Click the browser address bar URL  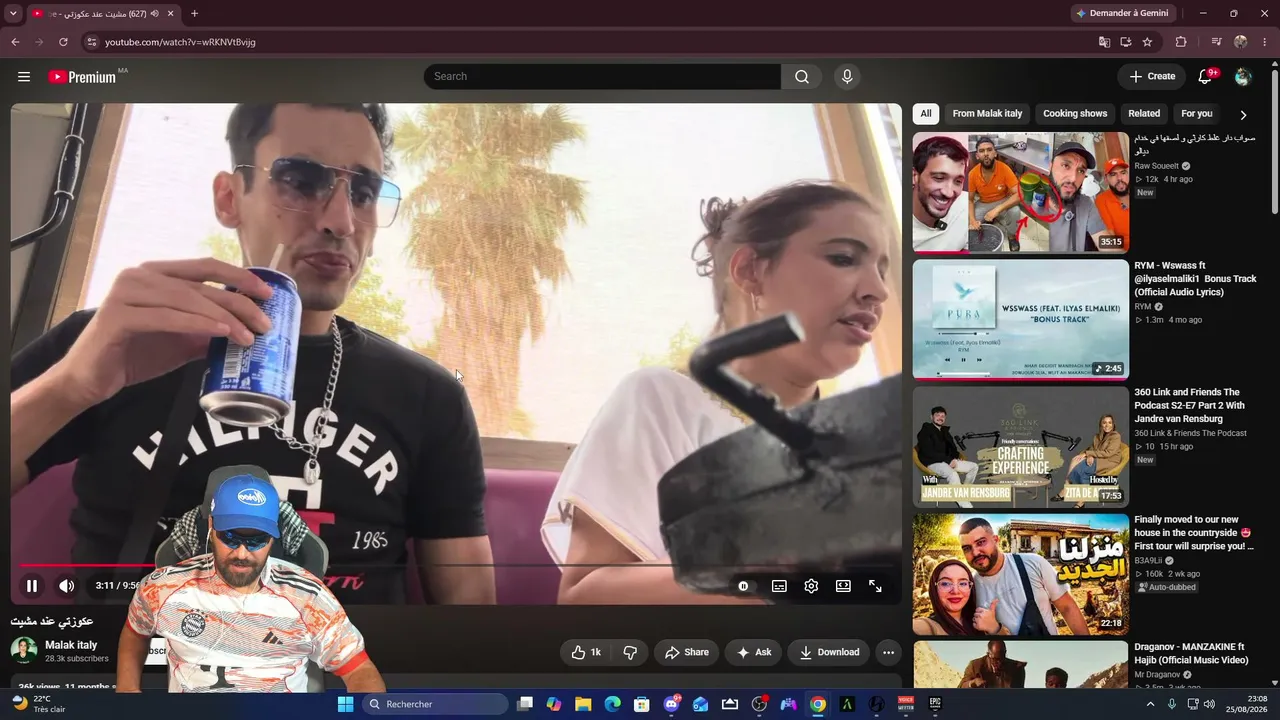point(180,42)
